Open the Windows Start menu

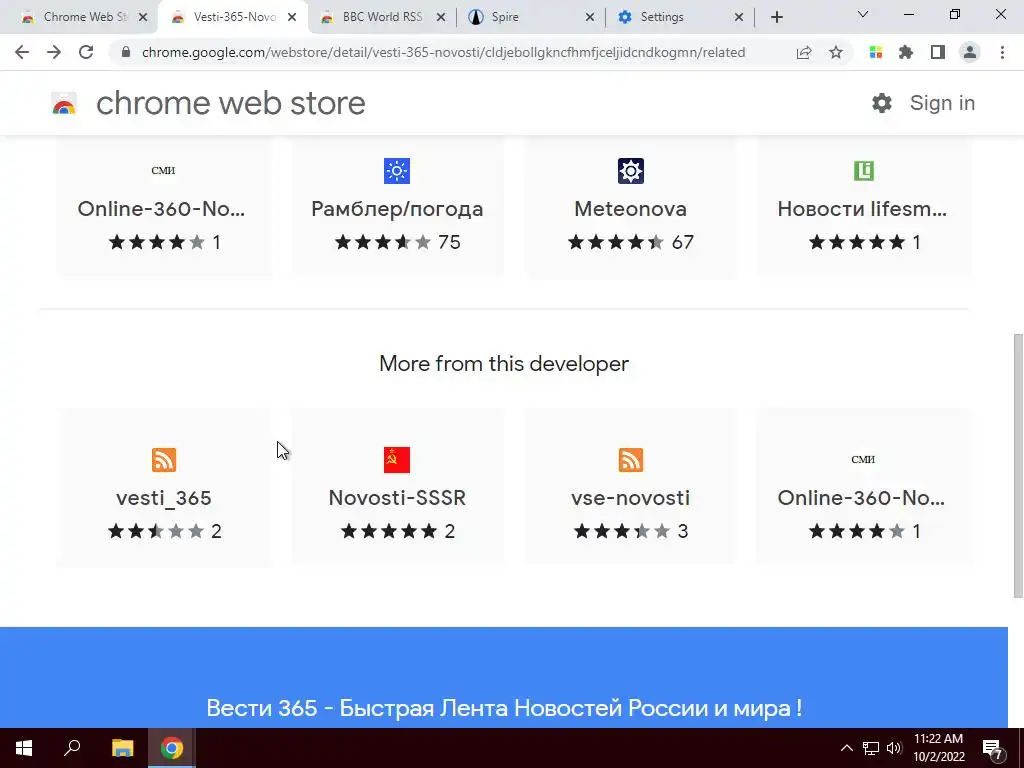pyautogui.click(x=24, y=748)
